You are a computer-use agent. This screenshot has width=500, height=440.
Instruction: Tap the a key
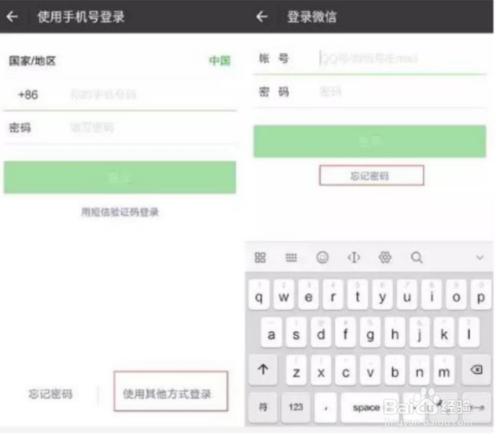[x=271, y=333]
